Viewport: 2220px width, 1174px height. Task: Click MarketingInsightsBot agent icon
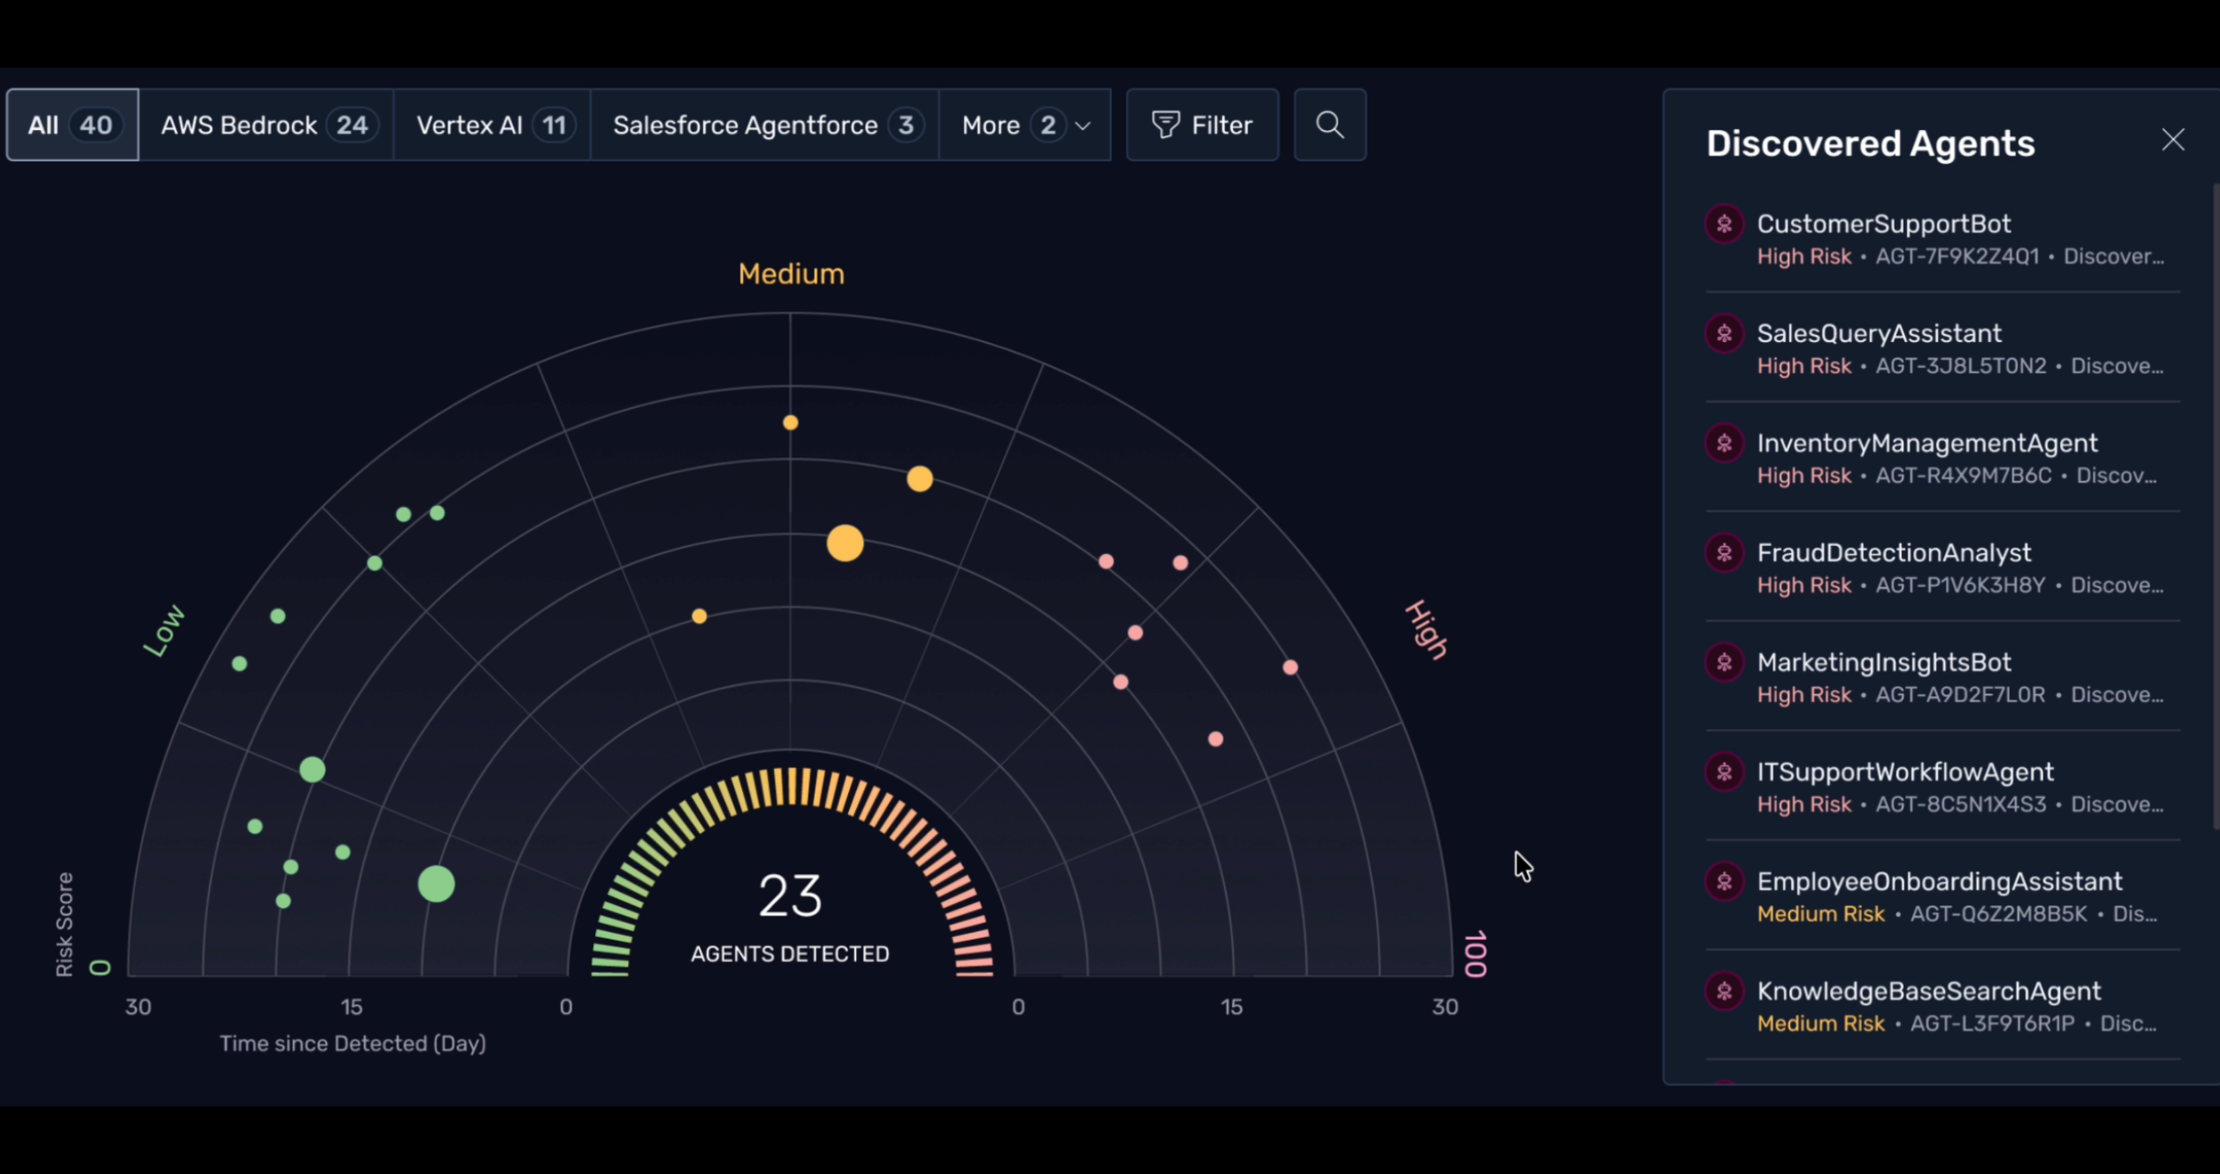(1724, 662)
